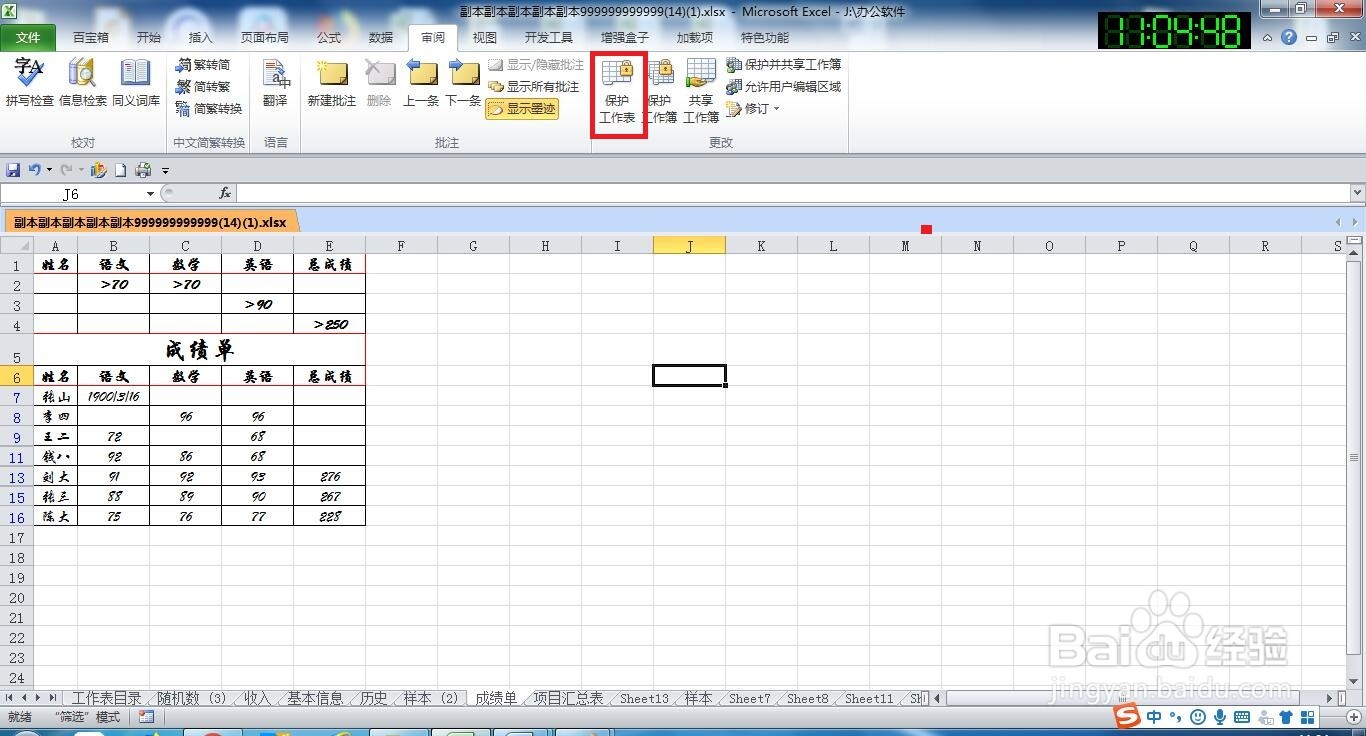Switch to the 开始 ribbon tab
The height and width of the screenshot is (736, 1366).
[148, 38]
